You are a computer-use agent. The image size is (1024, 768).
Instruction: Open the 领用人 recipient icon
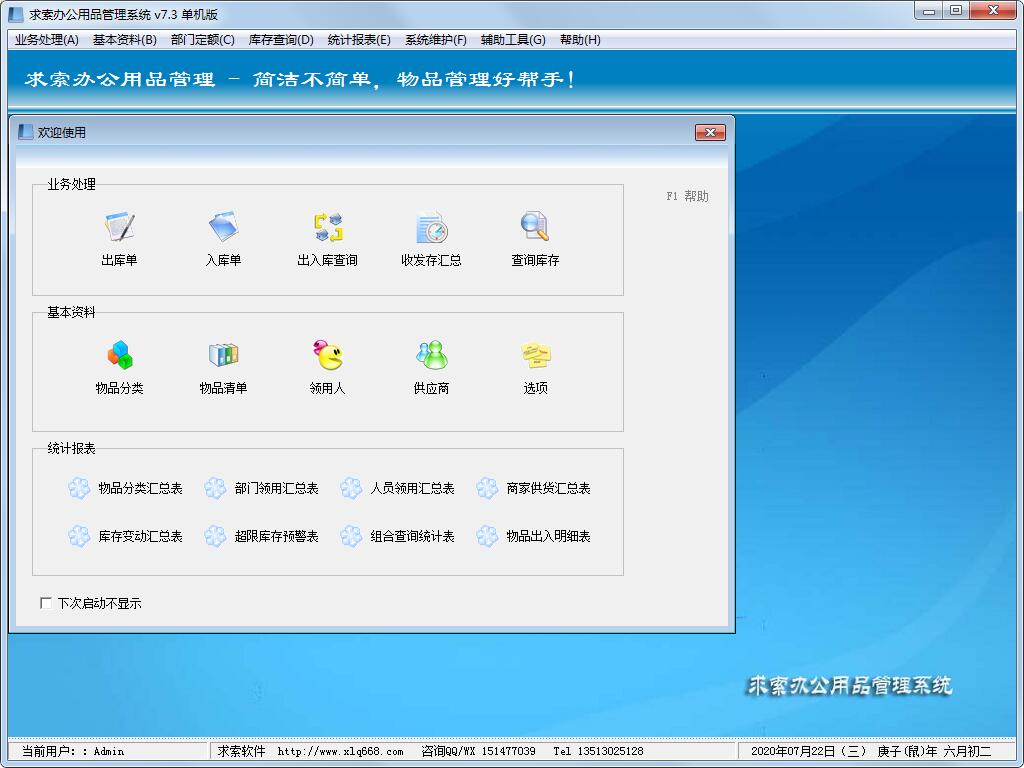tap(327, 355)
